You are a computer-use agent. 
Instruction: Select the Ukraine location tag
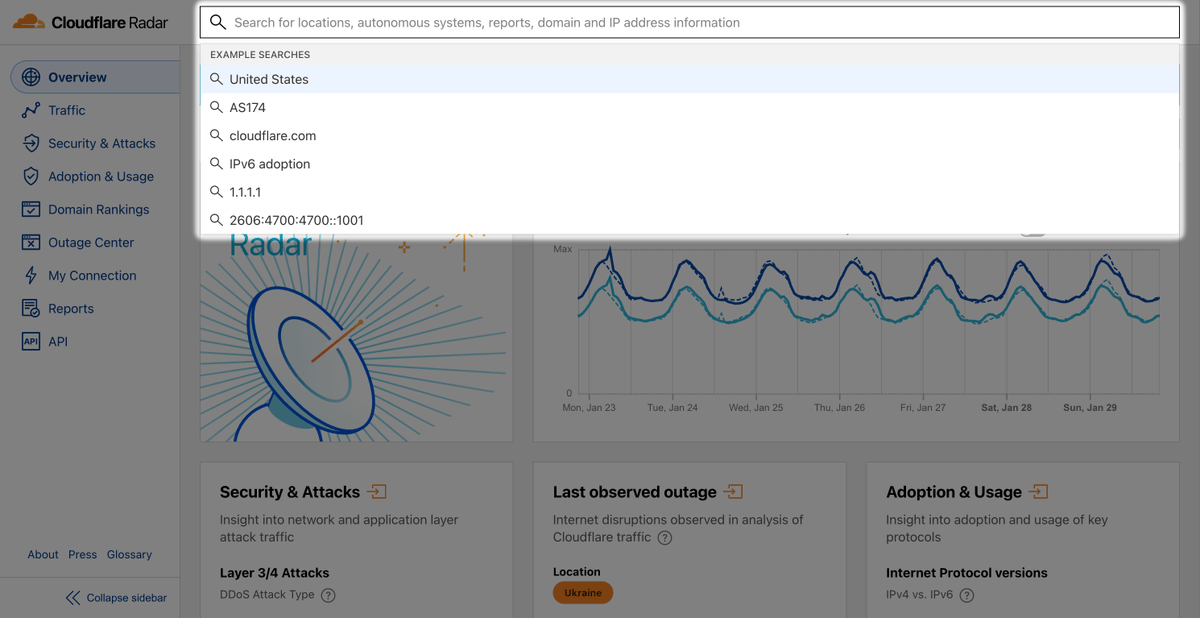583,592
